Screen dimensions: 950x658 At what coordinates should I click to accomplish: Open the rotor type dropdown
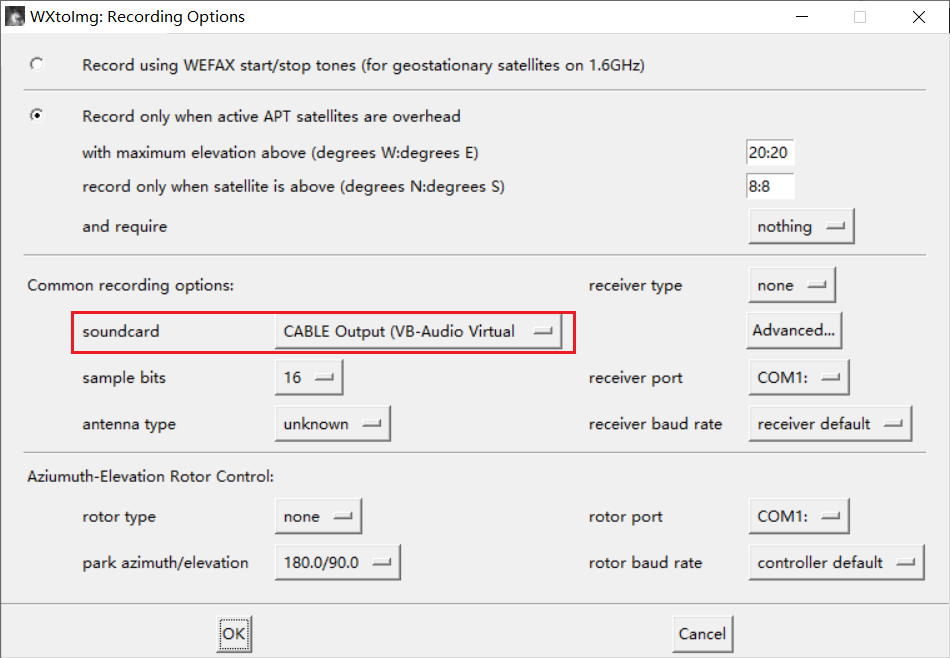click(x=317, y=517)
